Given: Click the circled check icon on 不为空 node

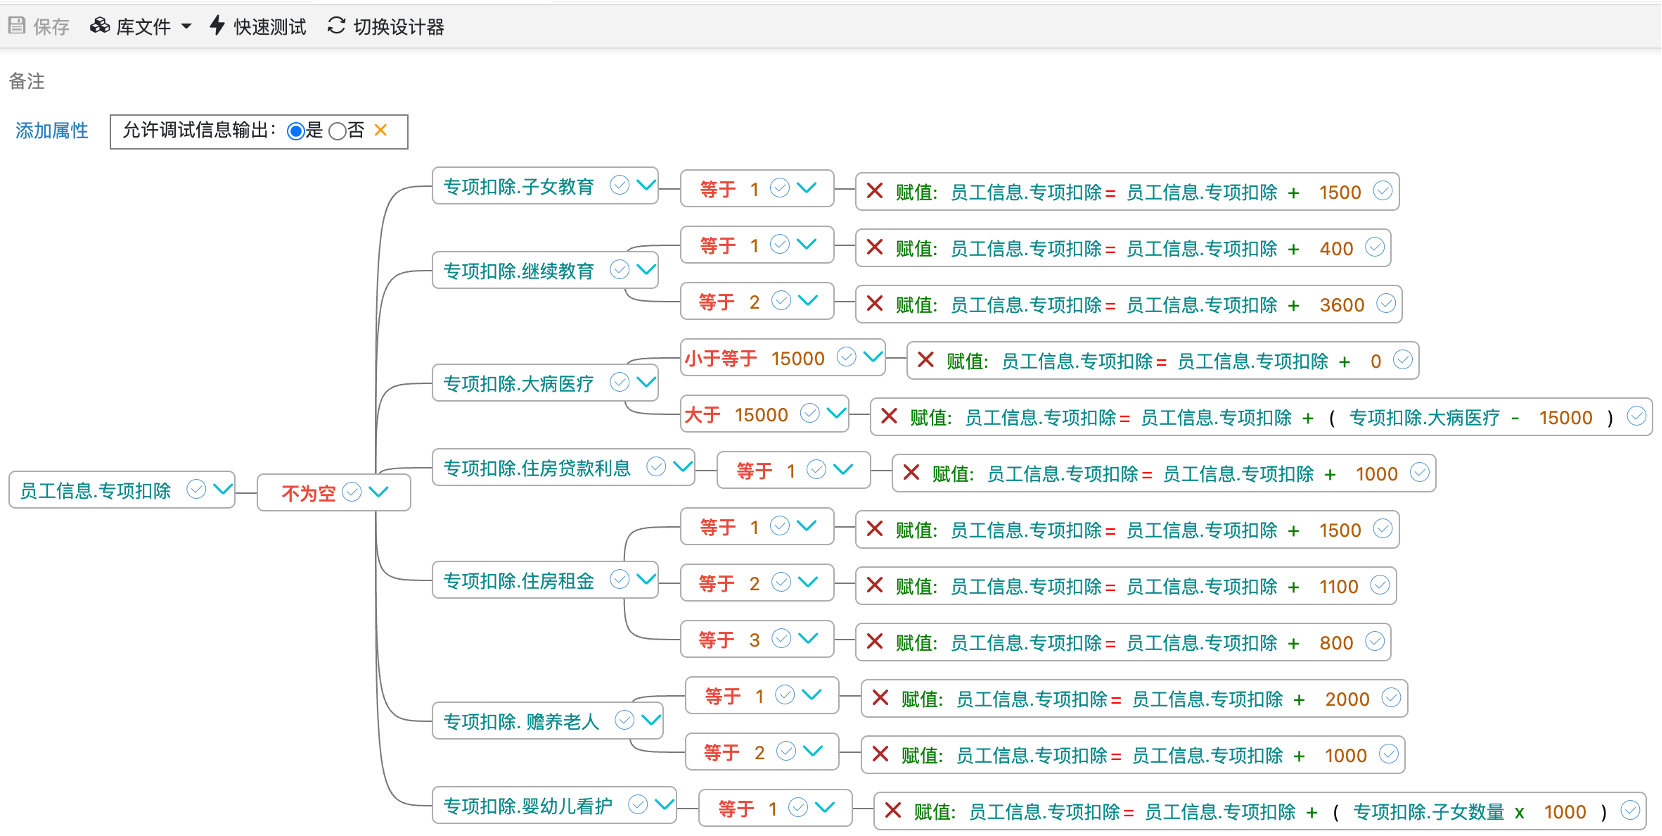Looking at the screenshot, I should pos(352,492).
